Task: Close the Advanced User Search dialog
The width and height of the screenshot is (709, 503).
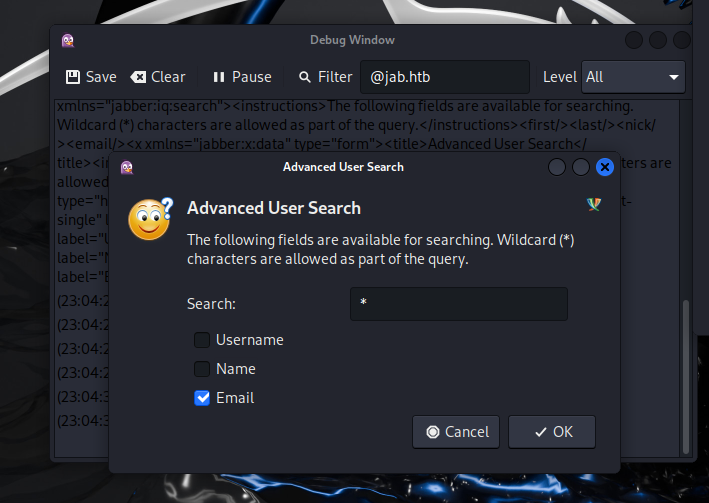Action: click(604, 167)
